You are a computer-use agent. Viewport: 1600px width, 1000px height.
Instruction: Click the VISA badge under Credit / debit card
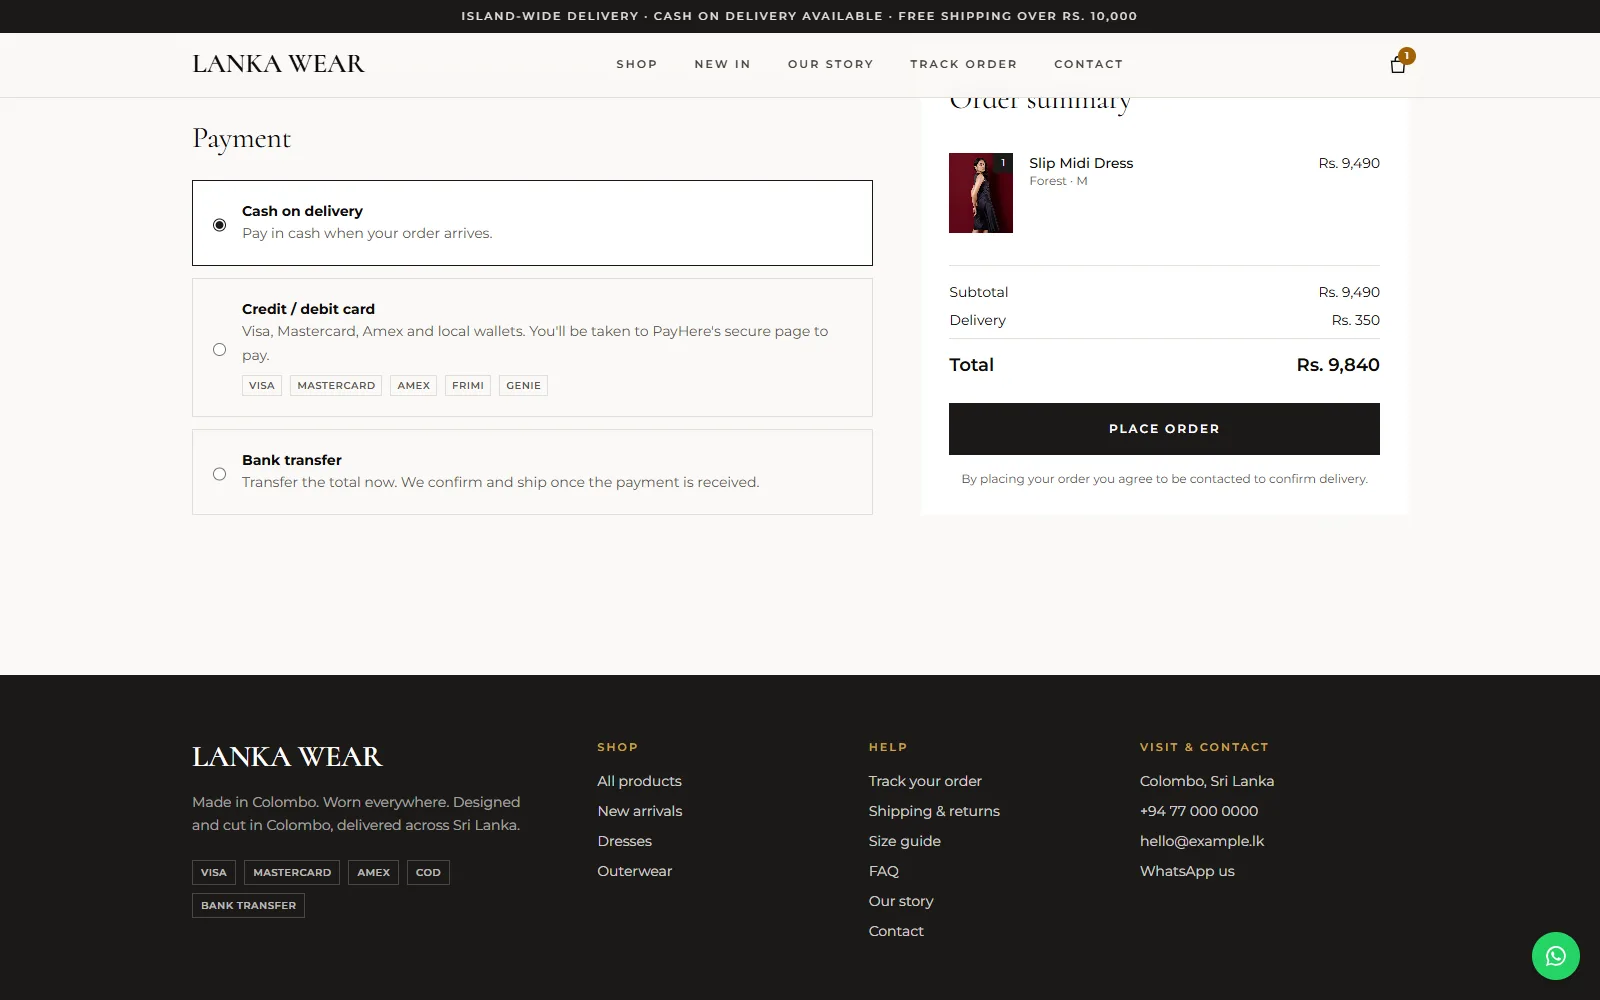pos(262,386)
